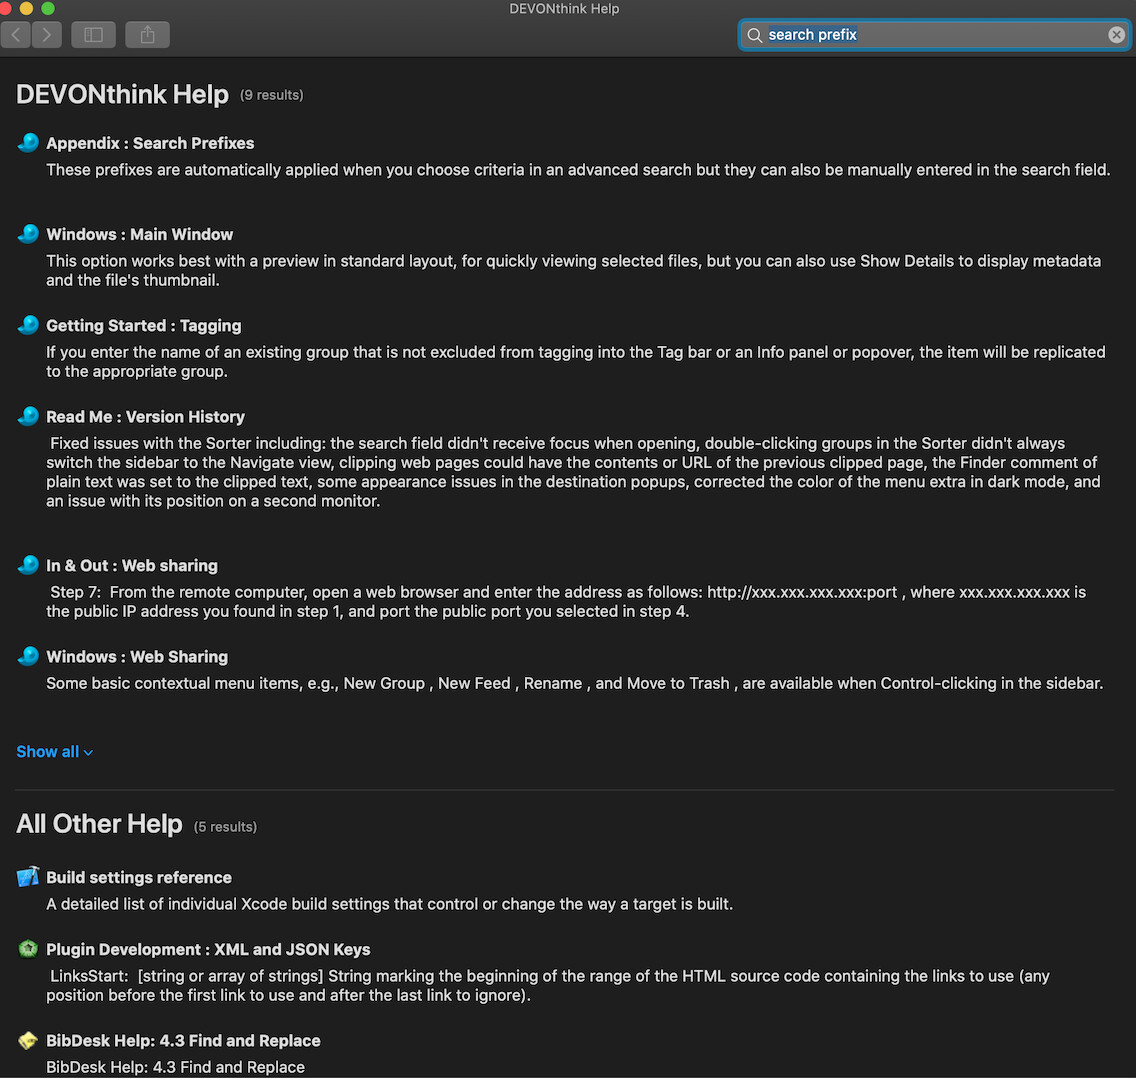
Task: Click DEVONthink icon beside In & Out : Web sharing
Action: (28, 565)
